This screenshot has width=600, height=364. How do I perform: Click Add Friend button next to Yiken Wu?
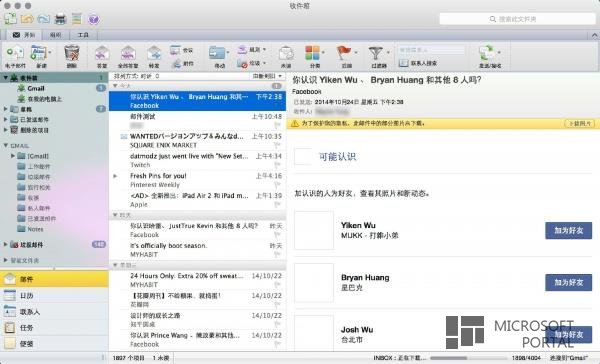click(x=568, y=230)
